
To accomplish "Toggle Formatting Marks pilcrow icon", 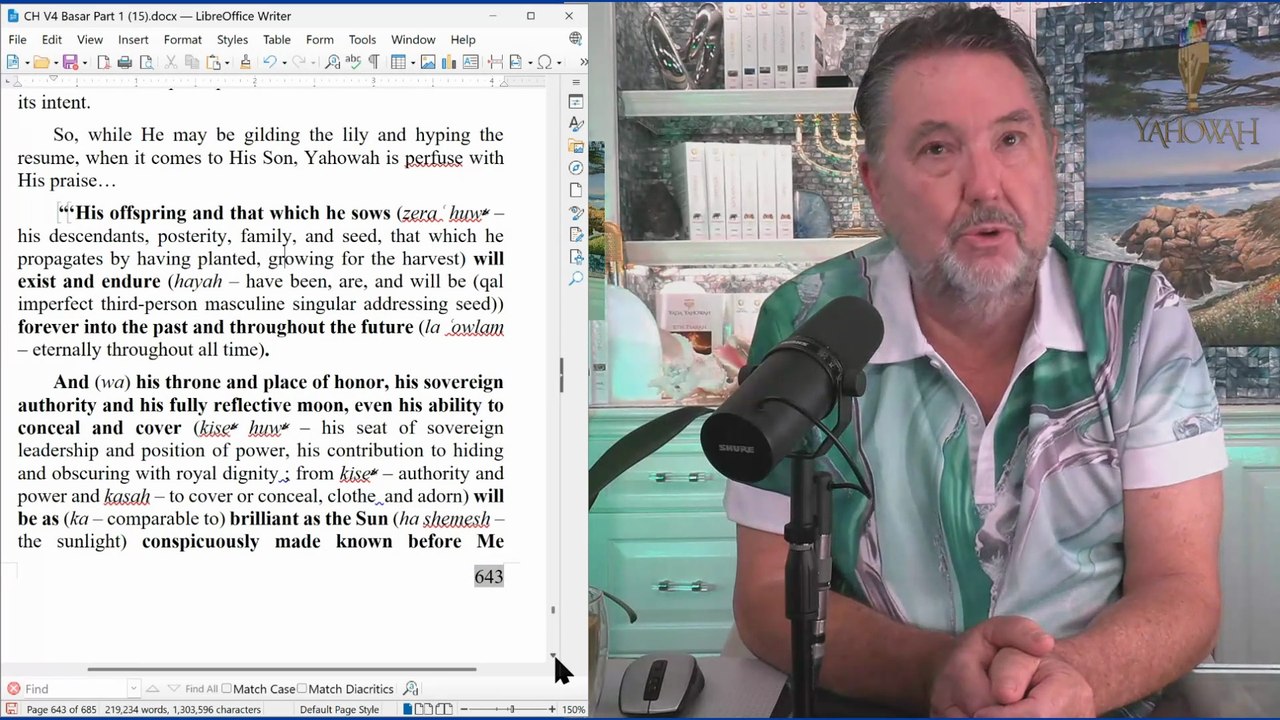I will point(374,62).
